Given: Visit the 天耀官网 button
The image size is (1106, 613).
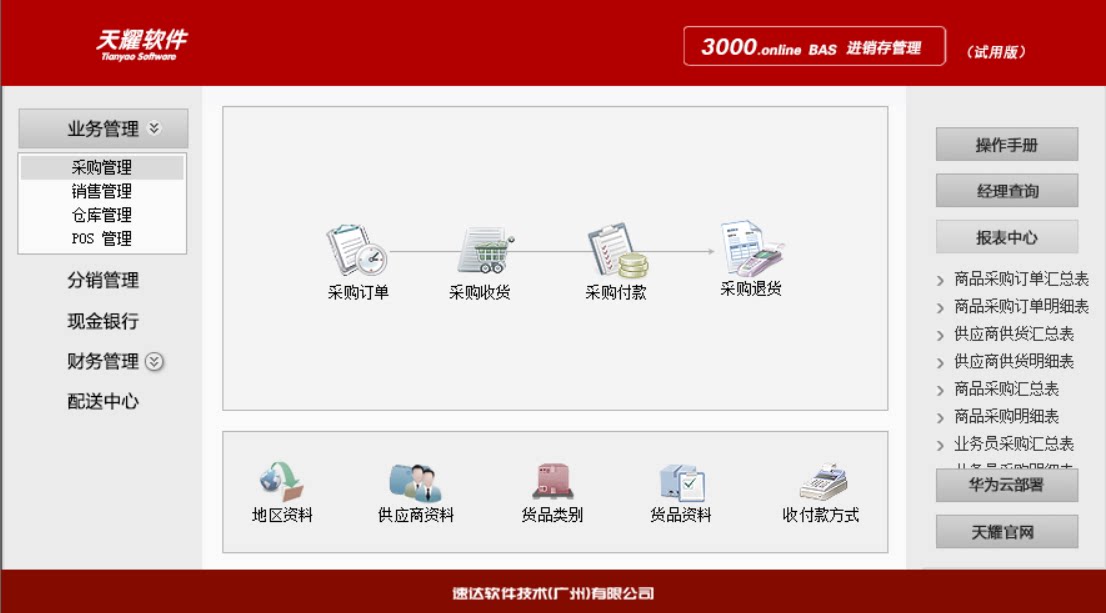Looking at the screenshot, I should click(1007, 532).
